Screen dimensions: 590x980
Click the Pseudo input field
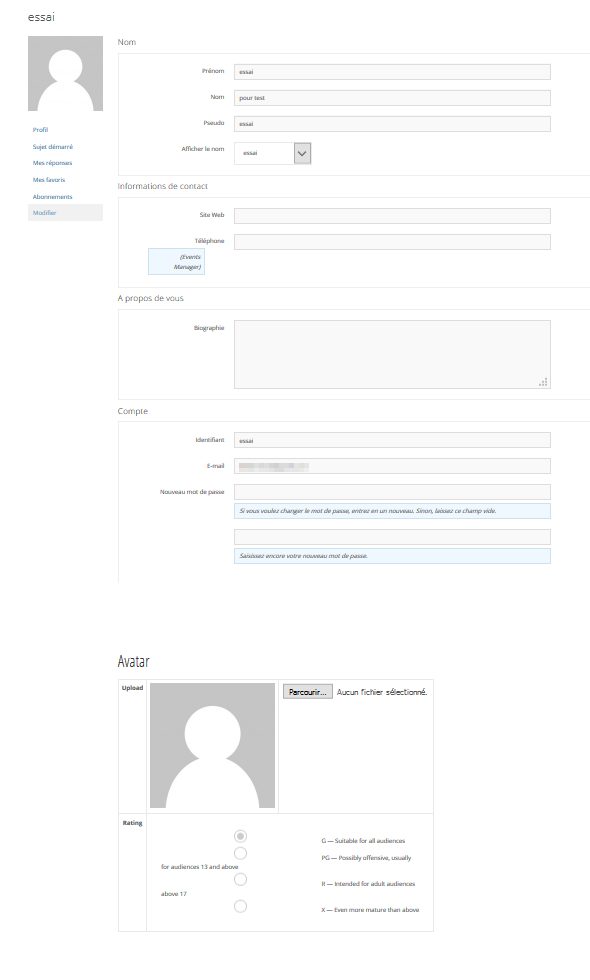[x=392, y=124]
